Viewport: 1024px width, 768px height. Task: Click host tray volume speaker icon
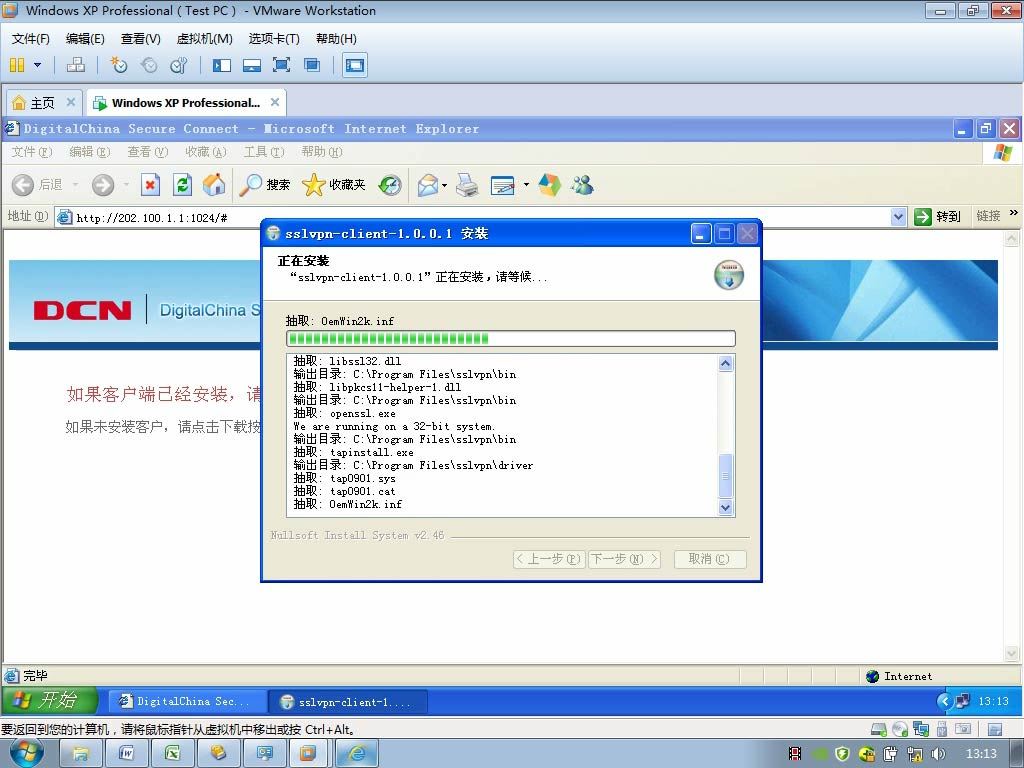pos(938,754)
